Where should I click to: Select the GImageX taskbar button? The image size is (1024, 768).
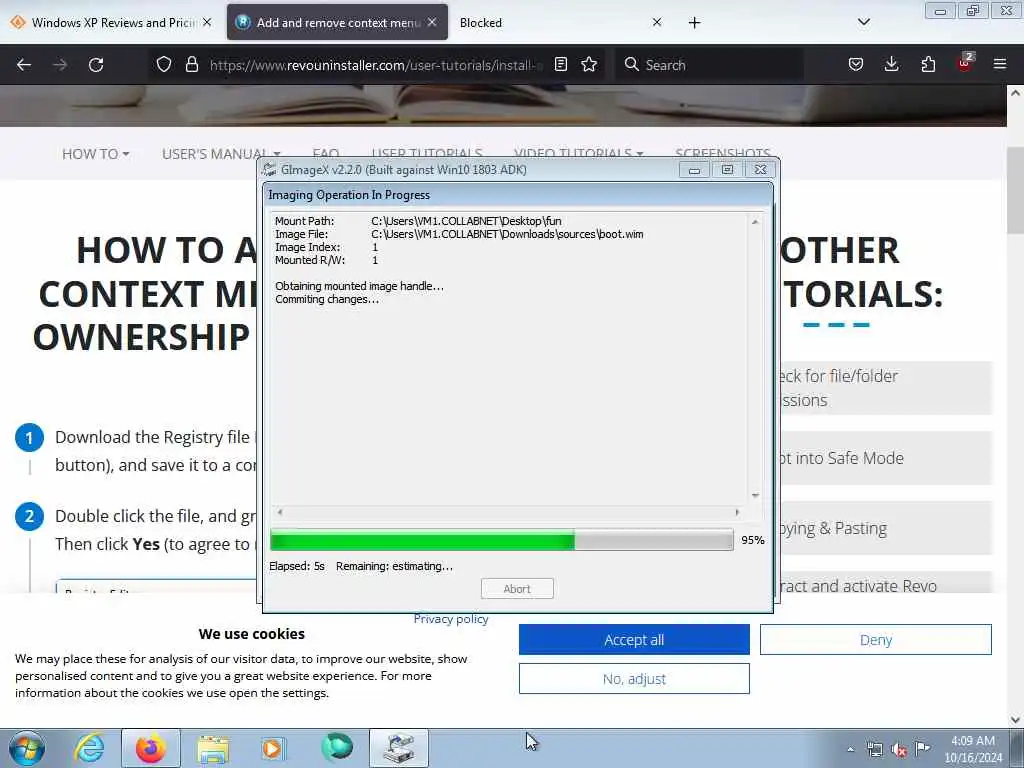399,748
